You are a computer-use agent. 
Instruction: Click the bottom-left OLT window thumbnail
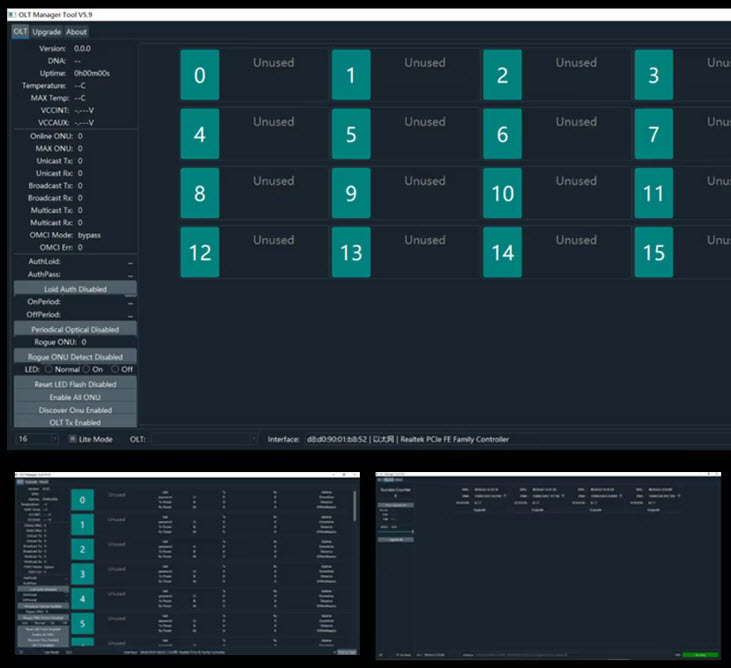[x=185, y=564]
